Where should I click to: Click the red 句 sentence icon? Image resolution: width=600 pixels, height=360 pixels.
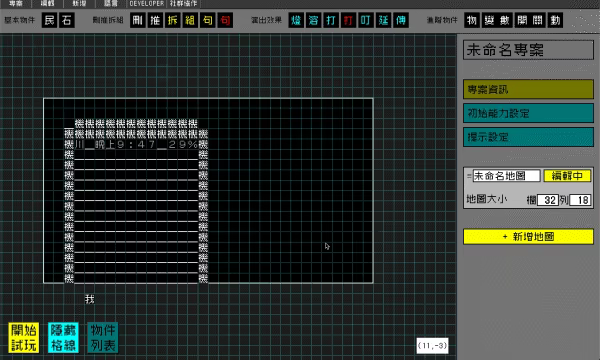point(225,20)
